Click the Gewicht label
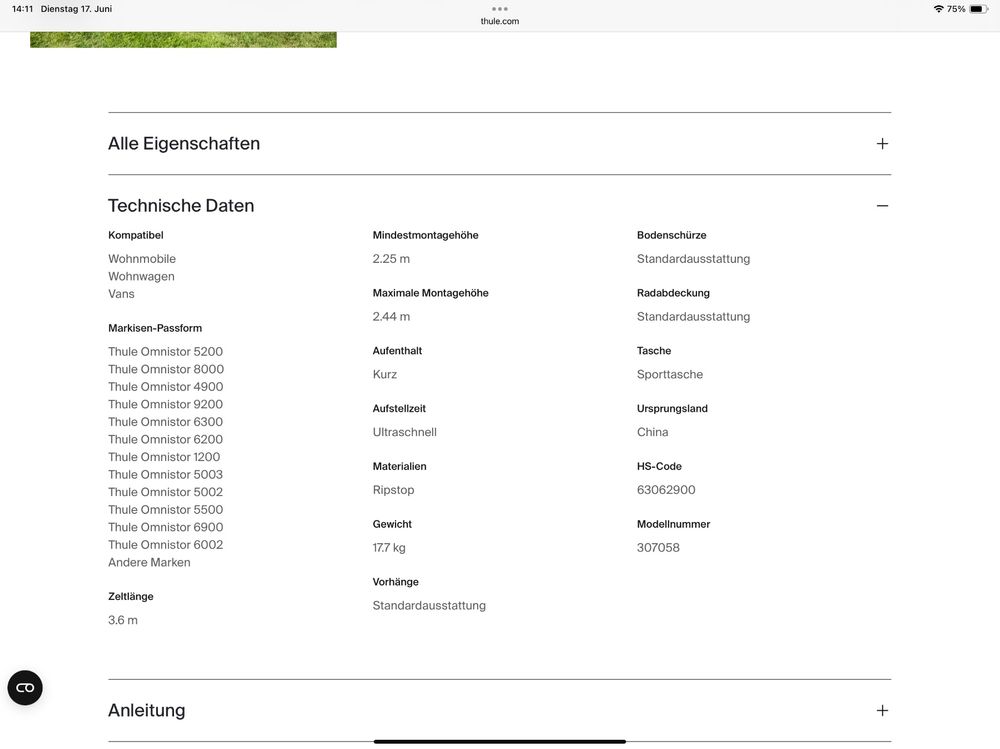Viewport: 1000px width, 749px height. (392, 524)
